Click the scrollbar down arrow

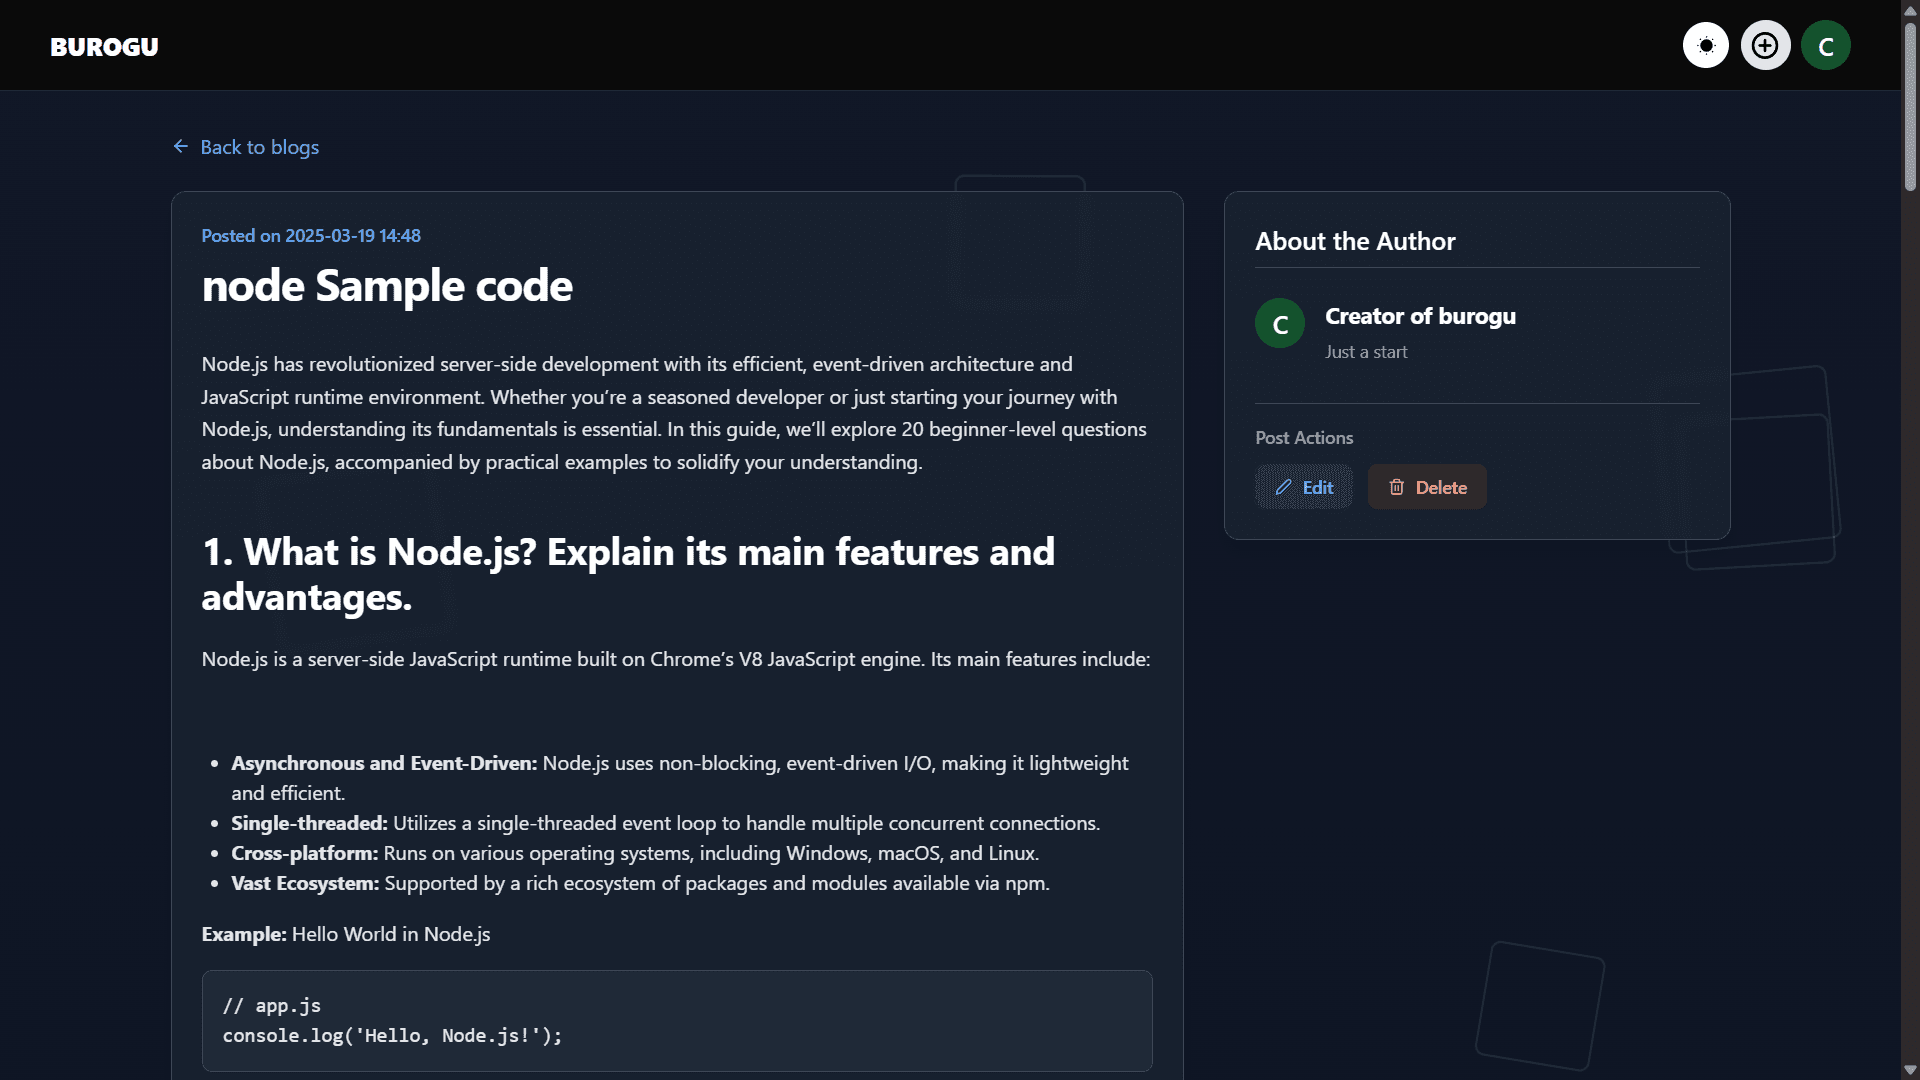pyautogui.click(x=1910, y=1070)
